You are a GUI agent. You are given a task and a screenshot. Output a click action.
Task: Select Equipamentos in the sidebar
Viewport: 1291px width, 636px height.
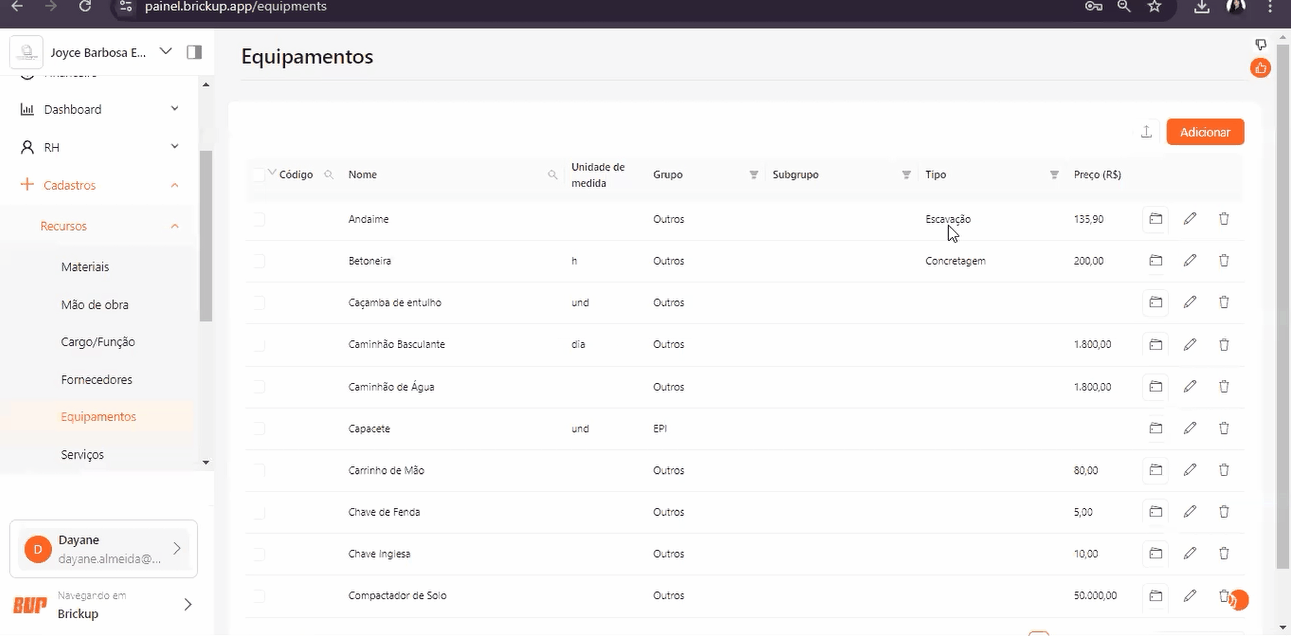click(x=98, y=417)
